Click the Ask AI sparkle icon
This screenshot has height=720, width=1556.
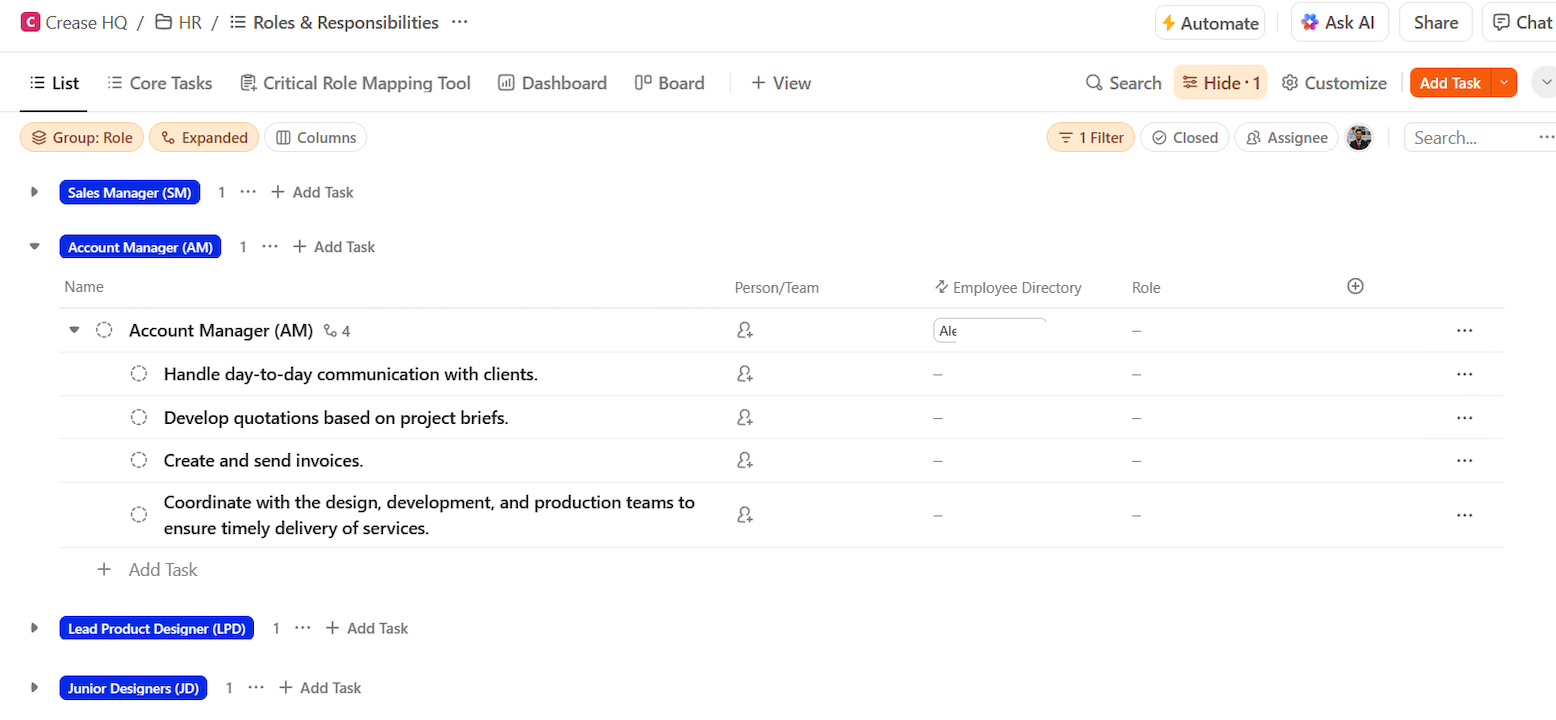(1310, 23)
